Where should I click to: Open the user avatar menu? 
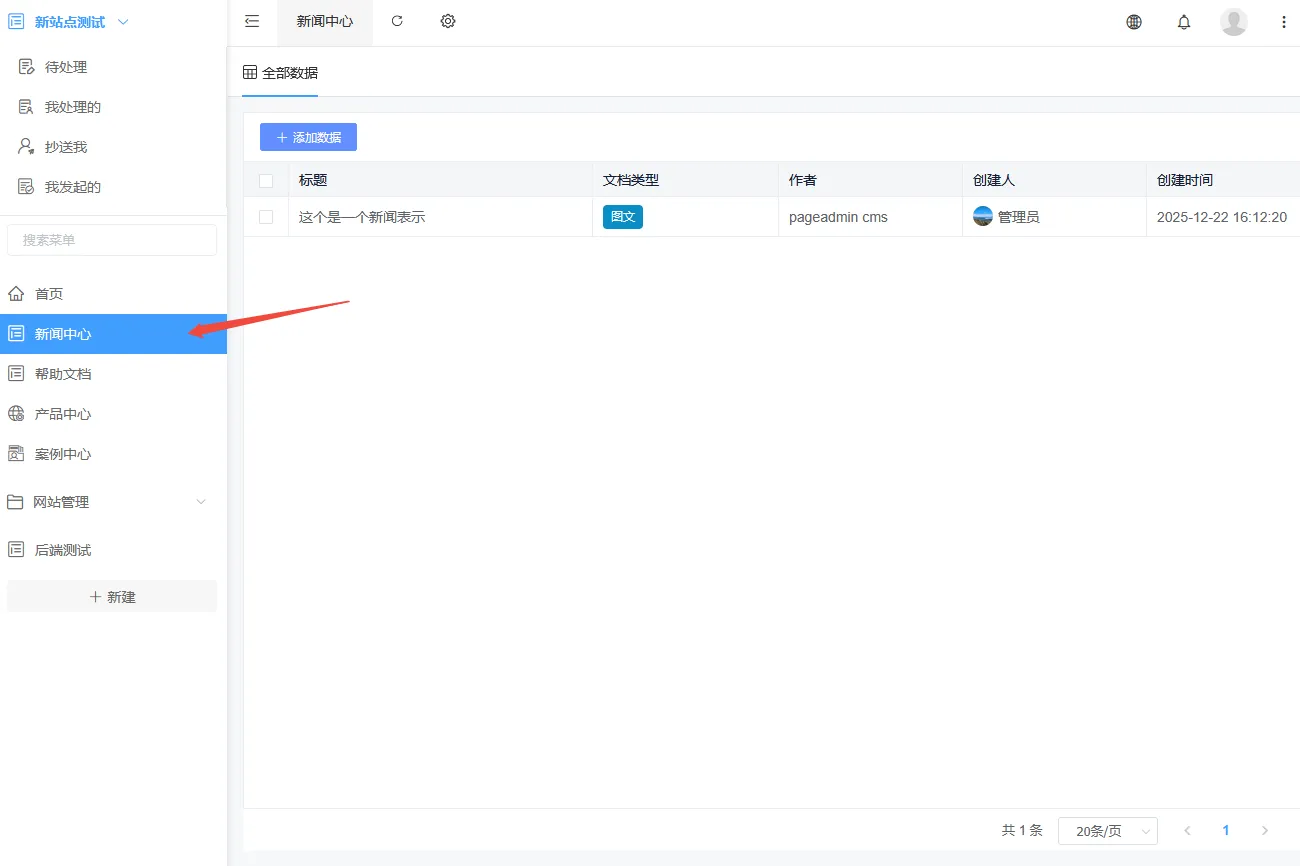(1233, 21)
